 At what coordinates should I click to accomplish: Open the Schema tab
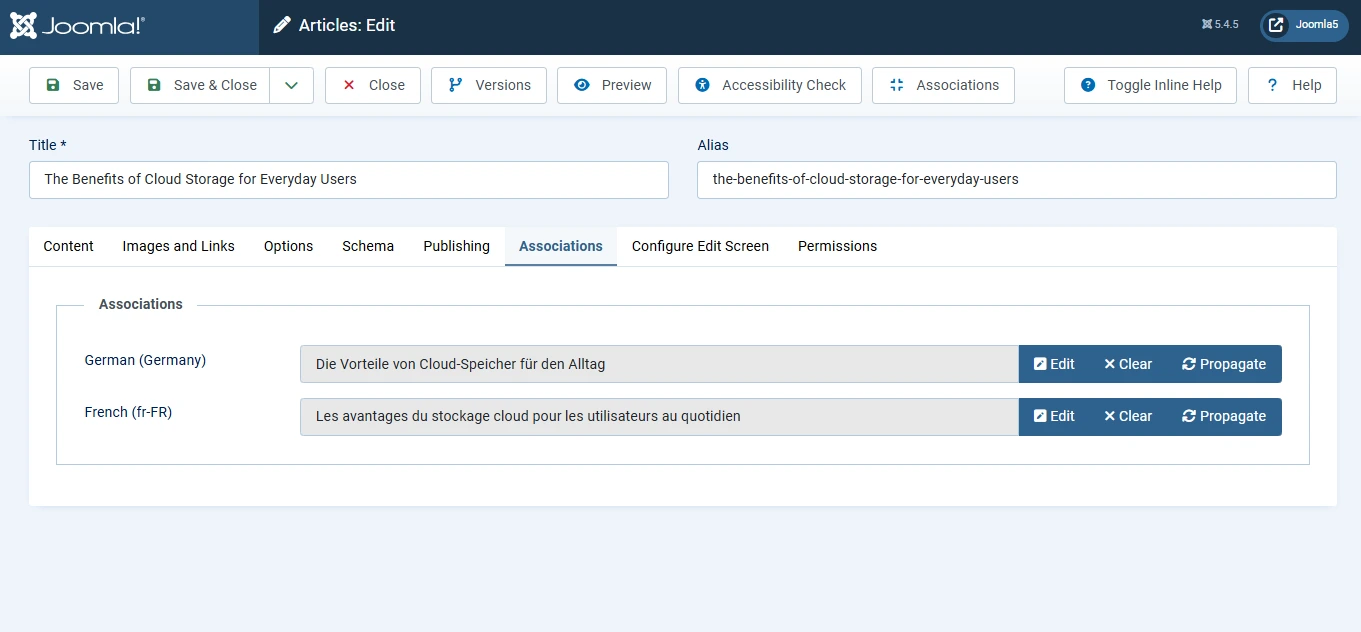pos(368,246)
